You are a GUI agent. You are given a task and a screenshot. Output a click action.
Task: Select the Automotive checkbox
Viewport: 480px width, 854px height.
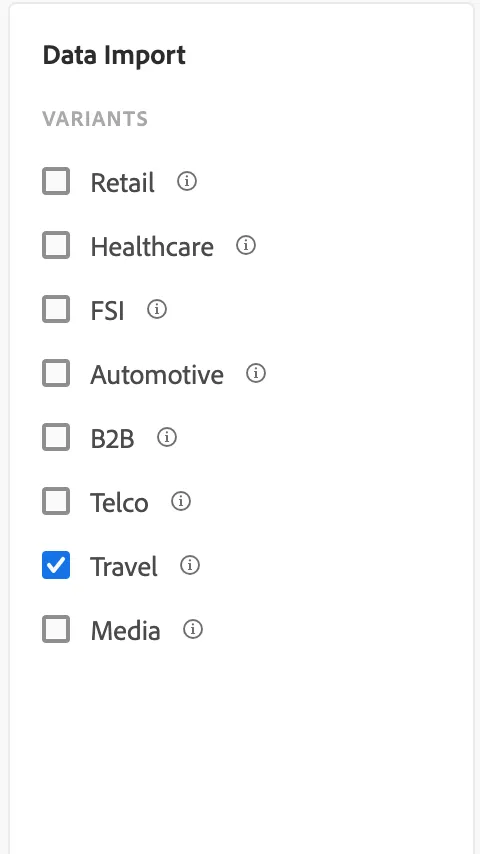tap(56, 373)
